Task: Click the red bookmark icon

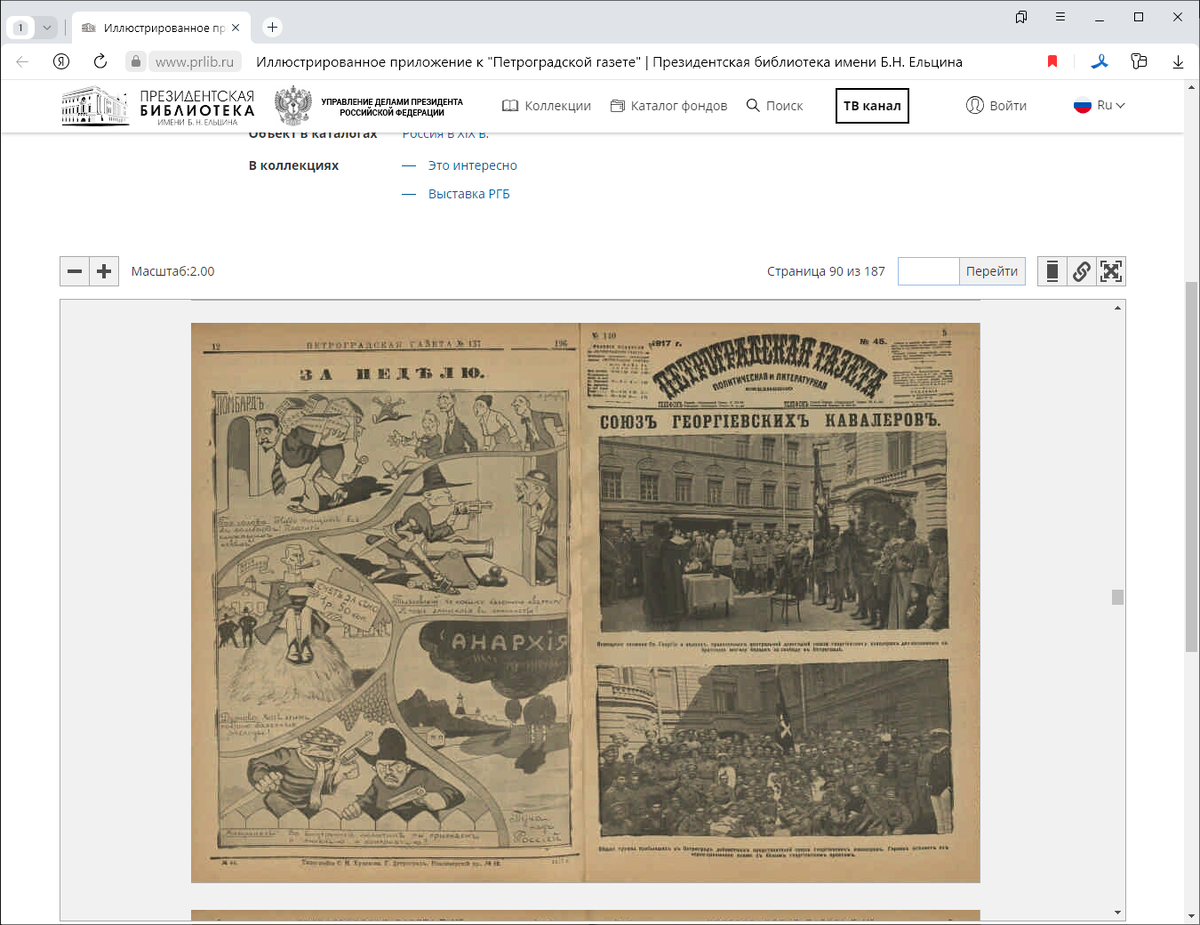Action: click(x=1052, y=62)
